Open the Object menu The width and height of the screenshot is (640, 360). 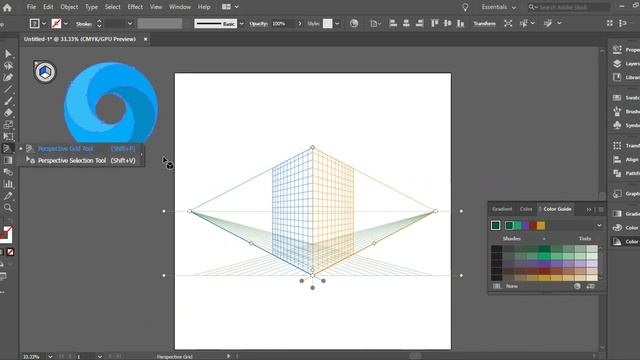69,7
